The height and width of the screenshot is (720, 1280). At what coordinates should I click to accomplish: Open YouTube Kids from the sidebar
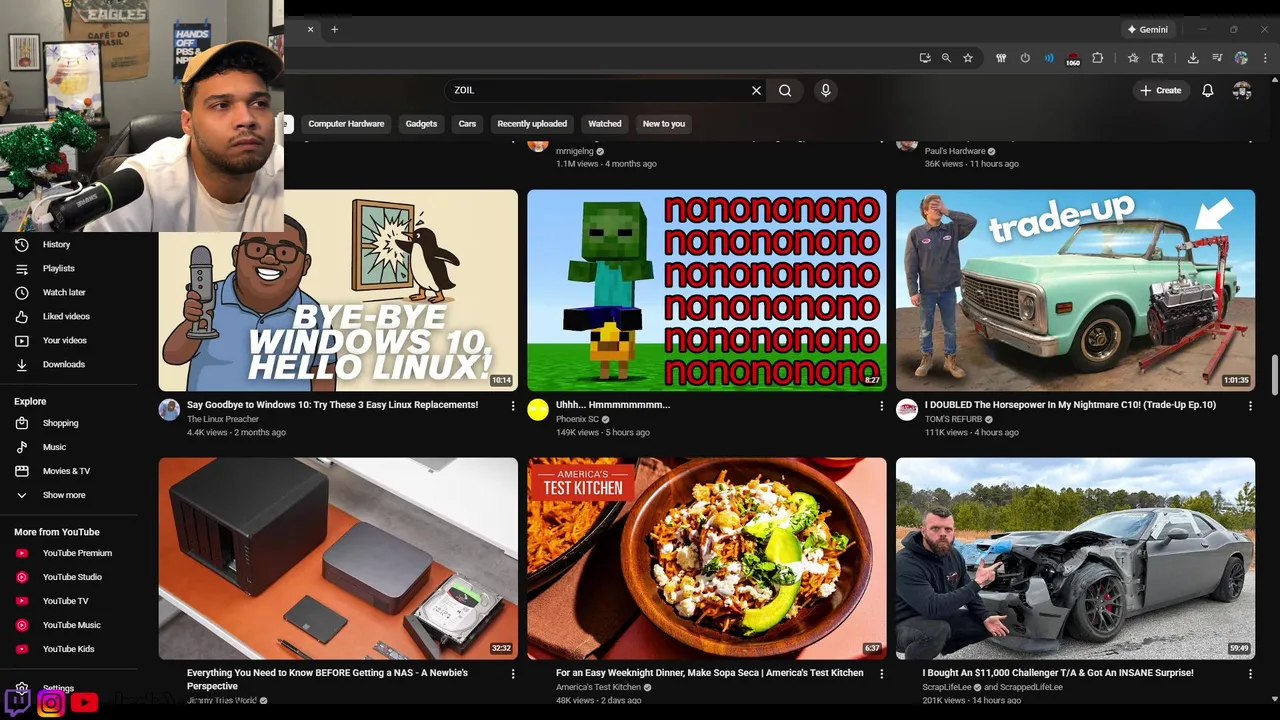70,649
